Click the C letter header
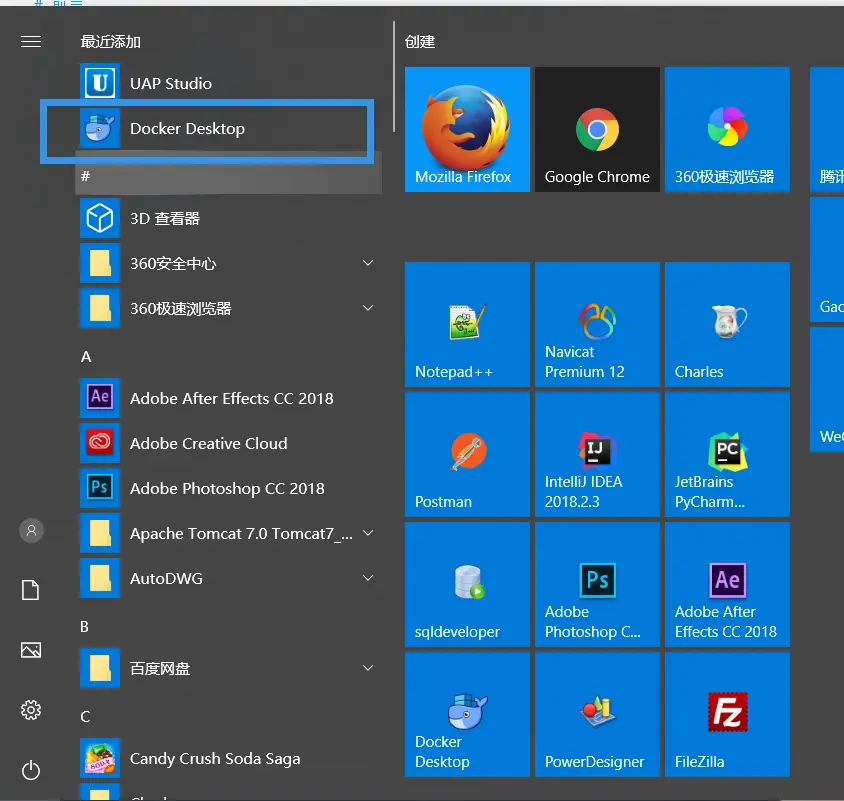844x801 pixels. [85, 716]
